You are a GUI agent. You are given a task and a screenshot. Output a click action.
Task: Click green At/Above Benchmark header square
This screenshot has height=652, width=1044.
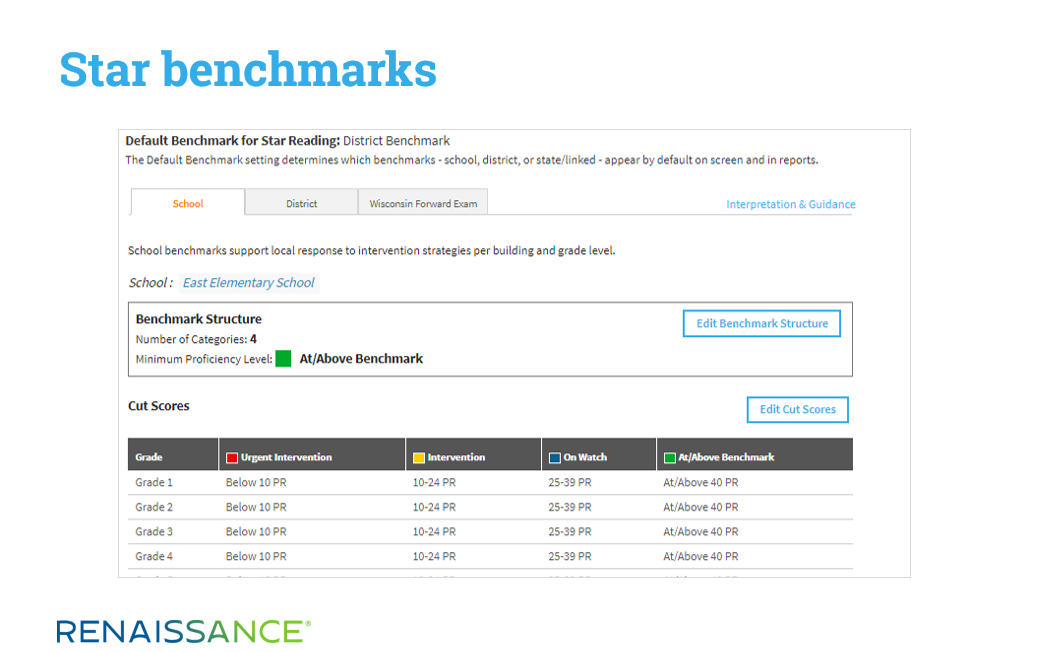(x=670, y=458)
